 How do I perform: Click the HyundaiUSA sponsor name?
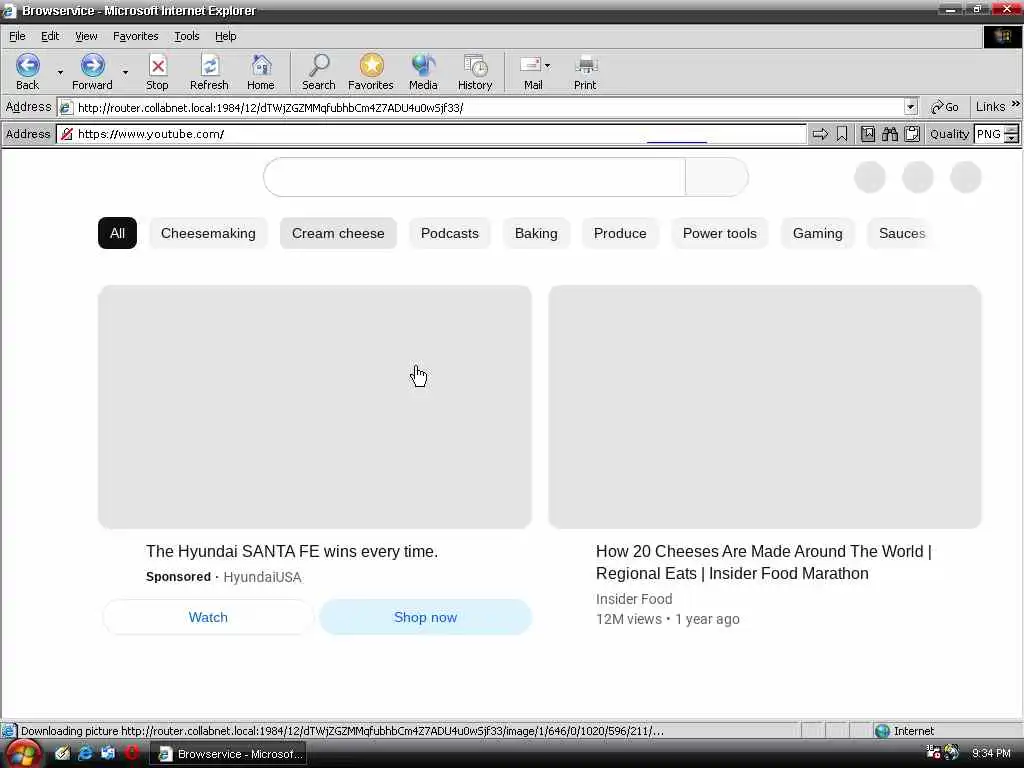point(263,577)
